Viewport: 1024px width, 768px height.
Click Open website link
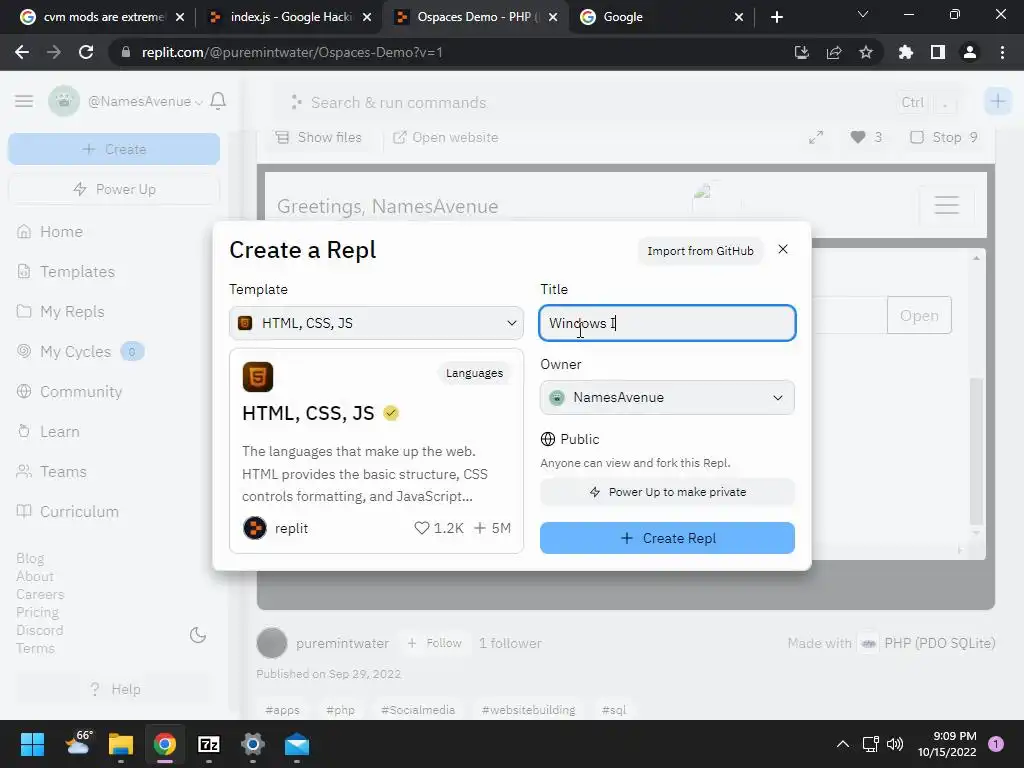pos(445,138)
